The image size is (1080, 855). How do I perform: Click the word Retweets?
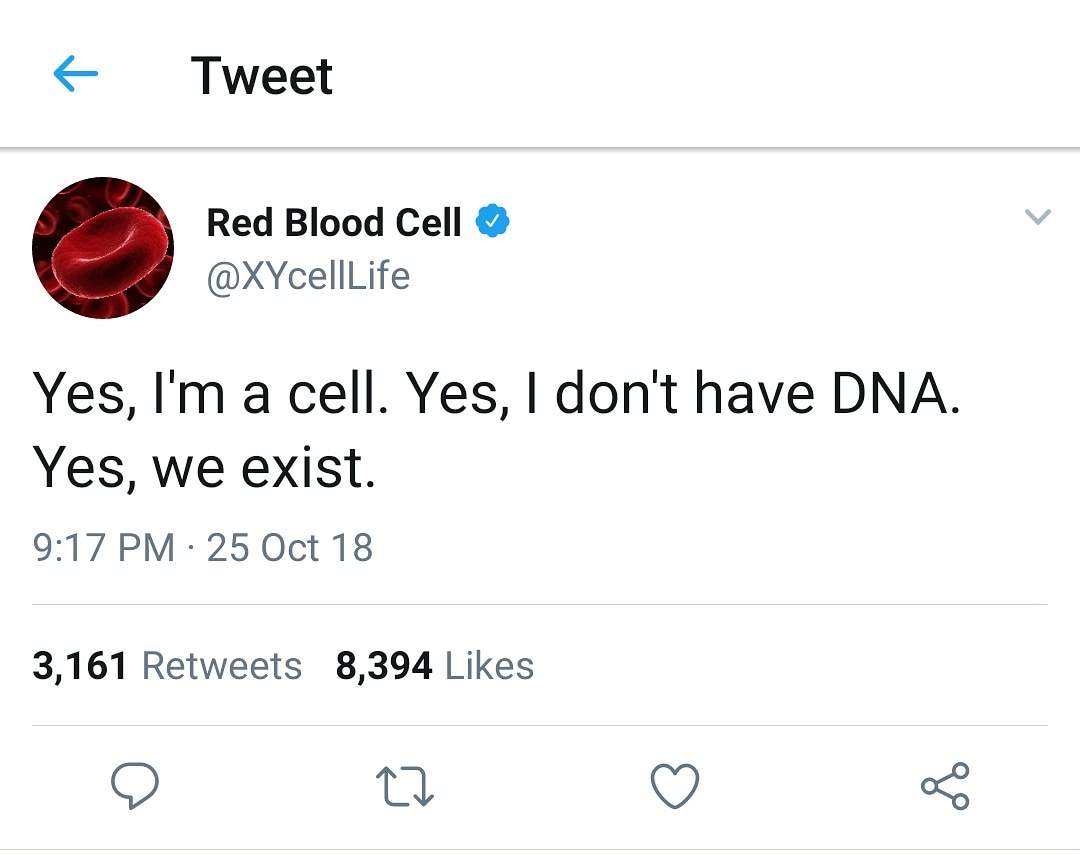[x=222, y=666]
